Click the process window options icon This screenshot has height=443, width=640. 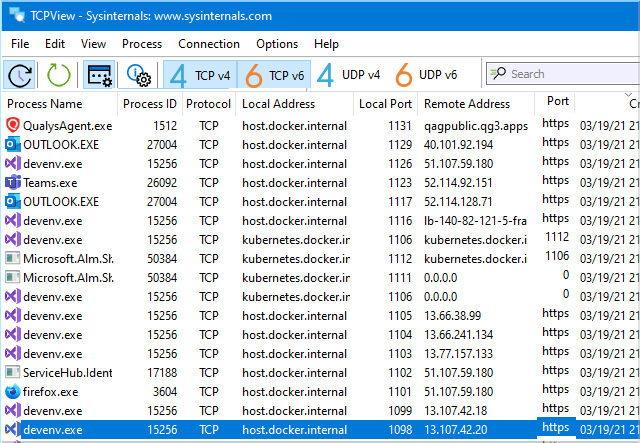click(x=99, y=75)
